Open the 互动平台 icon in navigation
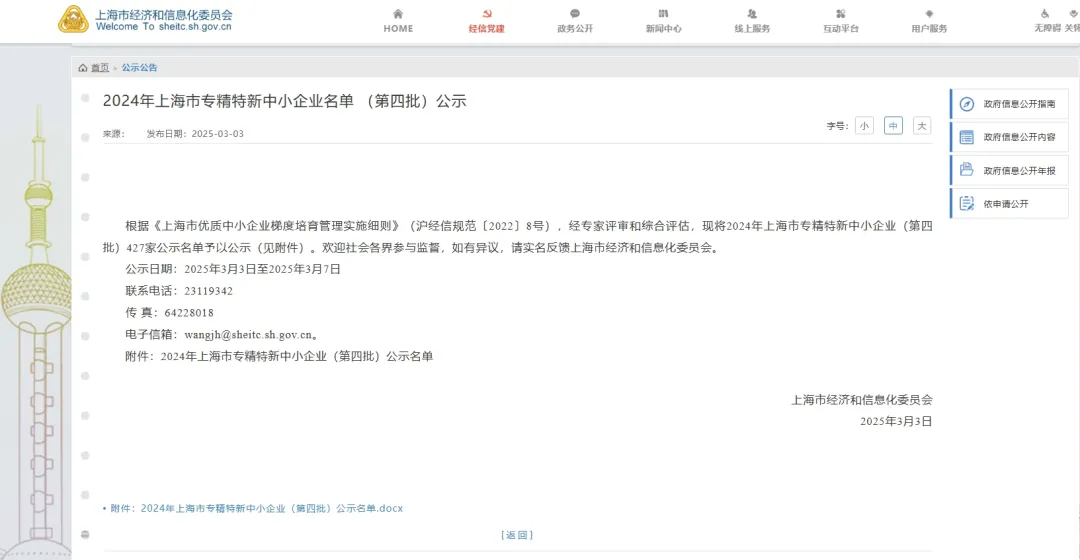The image size is (1080, 560). (841, 14)
